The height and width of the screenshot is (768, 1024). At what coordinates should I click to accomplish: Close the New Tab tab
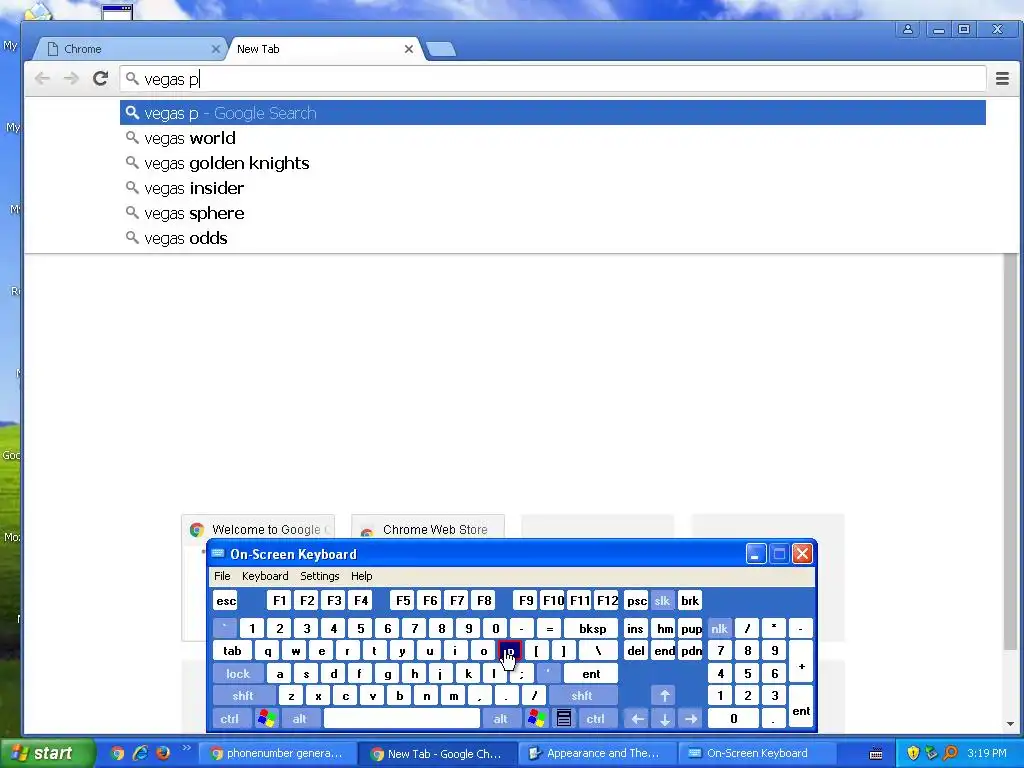[x=409, y=49]
